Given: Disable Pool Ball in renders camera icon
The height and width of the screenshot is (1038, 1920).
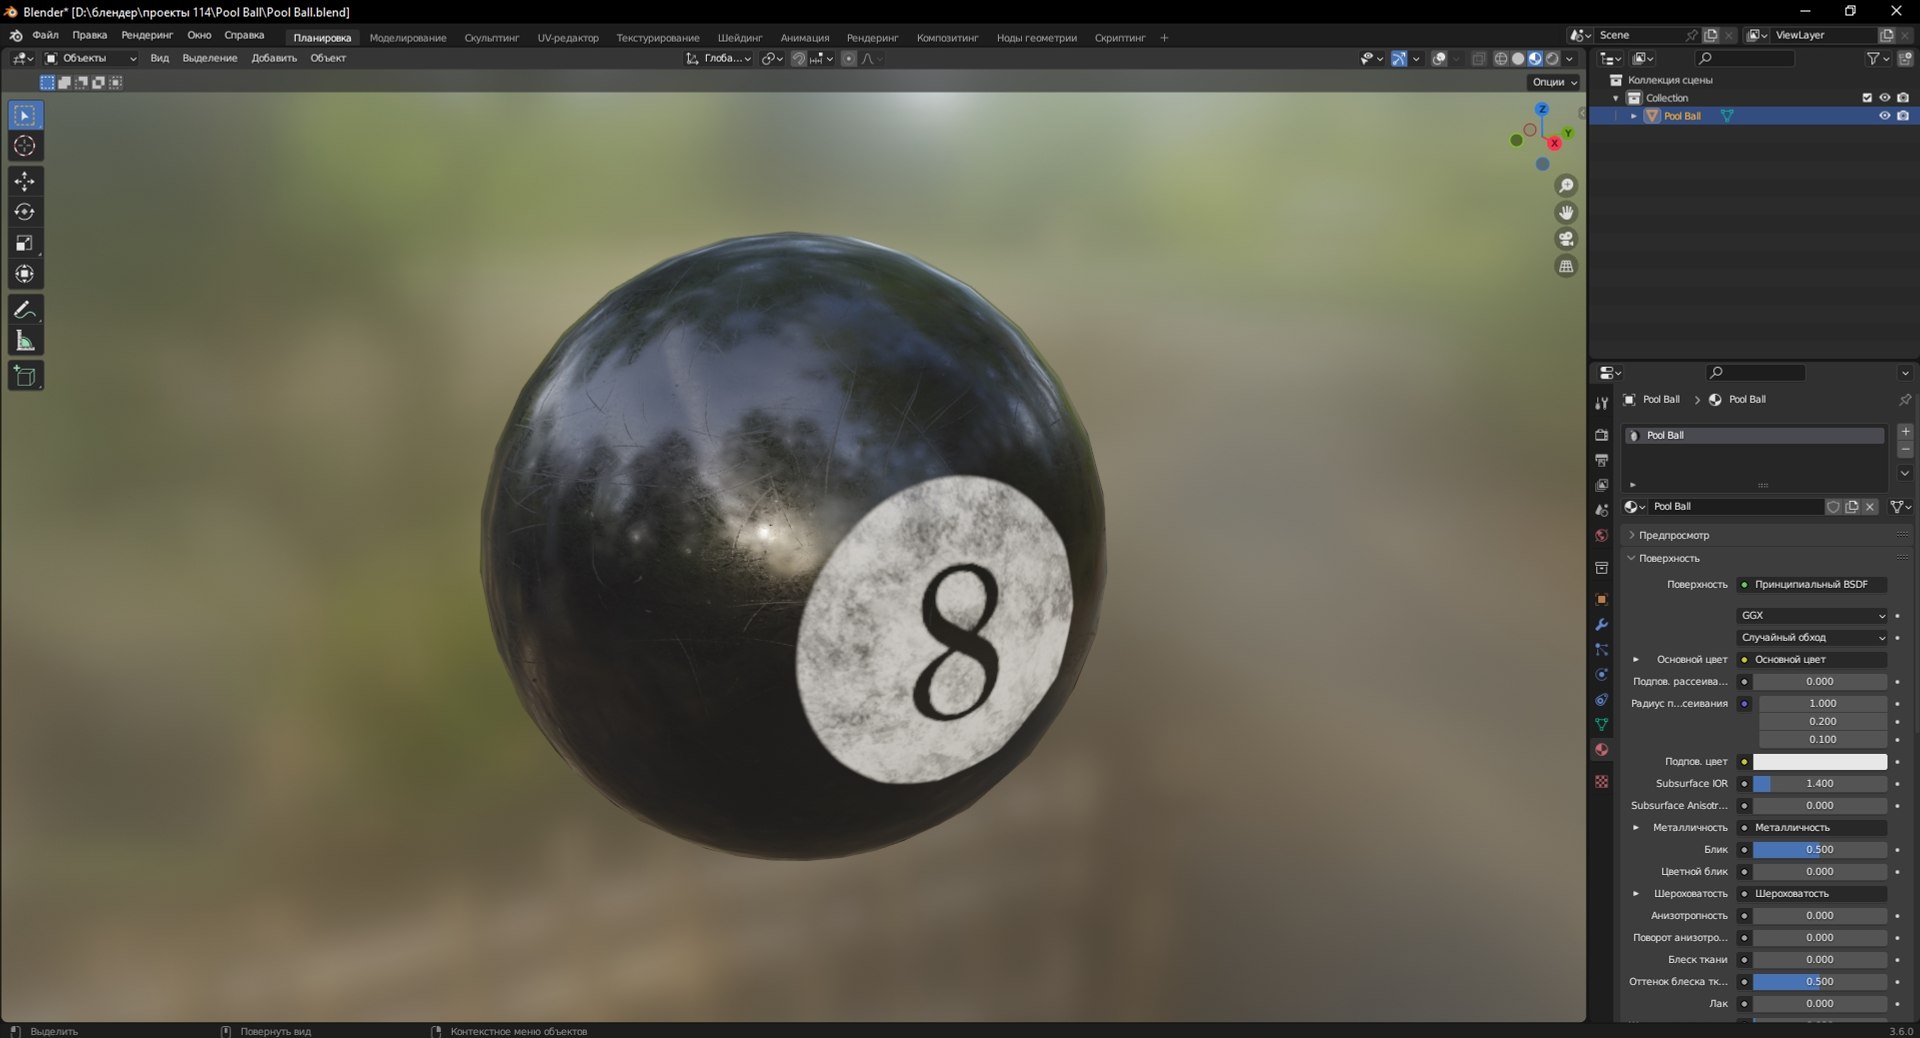Looking at the screenshot, I should (1903, 116).
